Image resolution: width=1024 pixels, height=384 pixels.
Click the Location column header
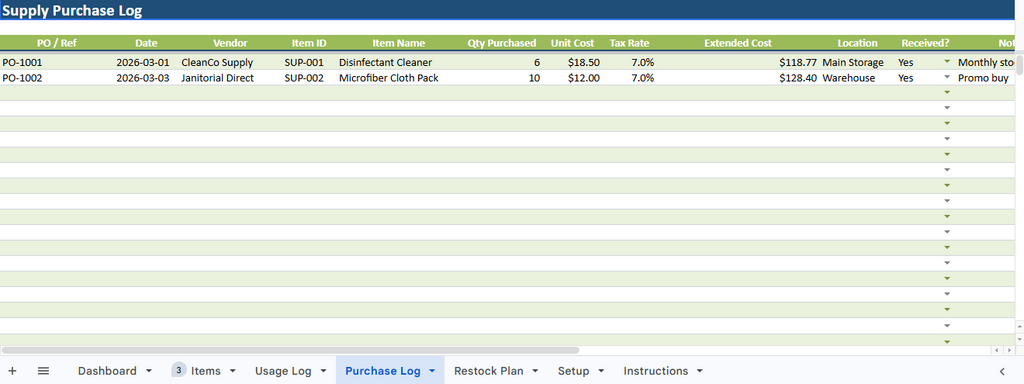pyautogui.click(x=857, y=43)
